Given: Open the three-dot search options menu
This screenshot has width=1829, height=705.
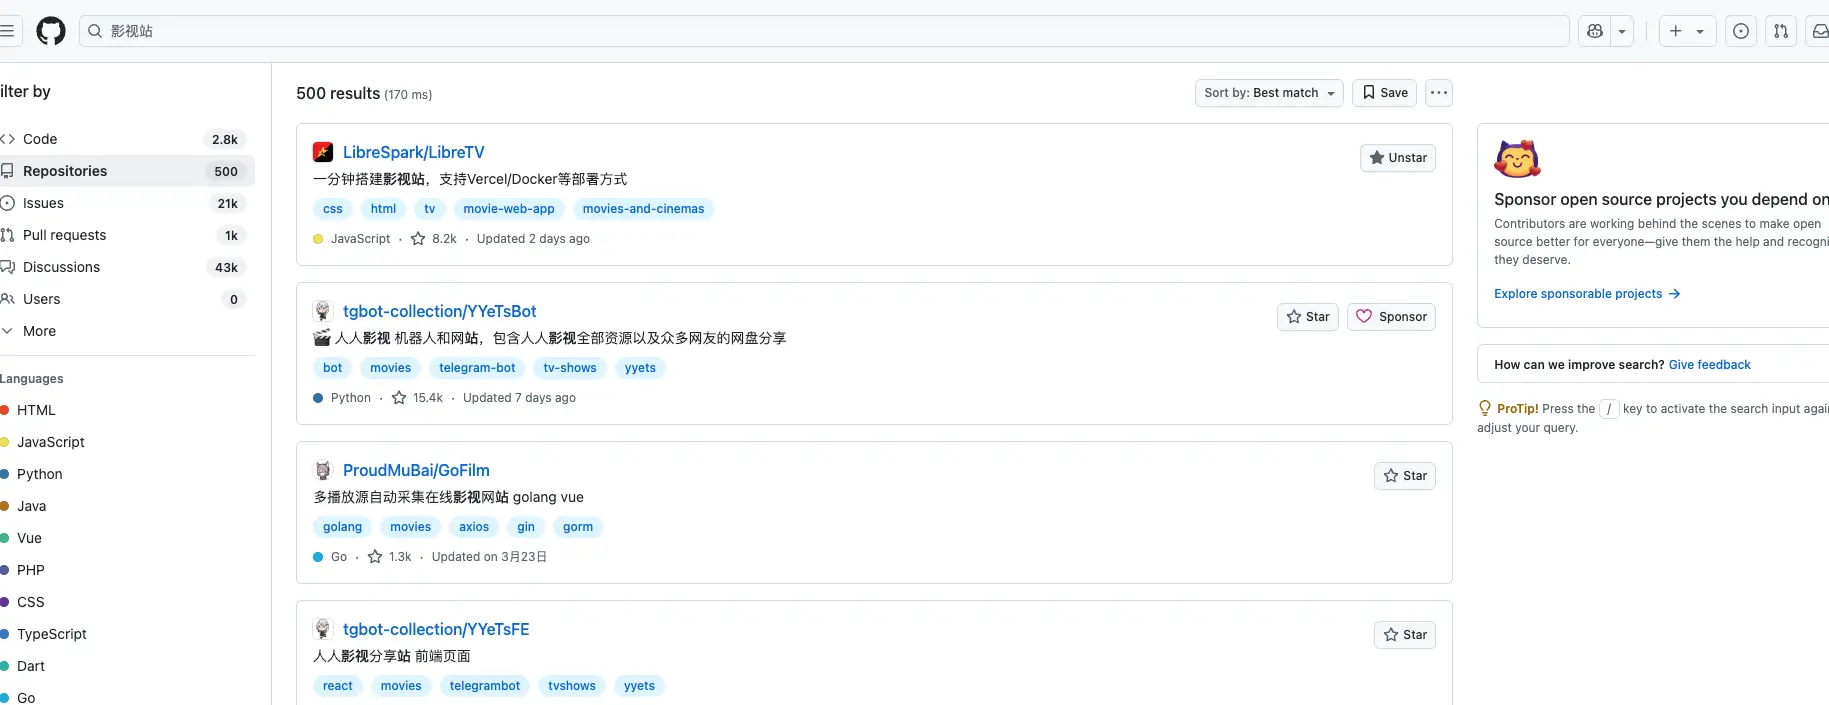Looking at the screenshot, I should coord(1438,93).
